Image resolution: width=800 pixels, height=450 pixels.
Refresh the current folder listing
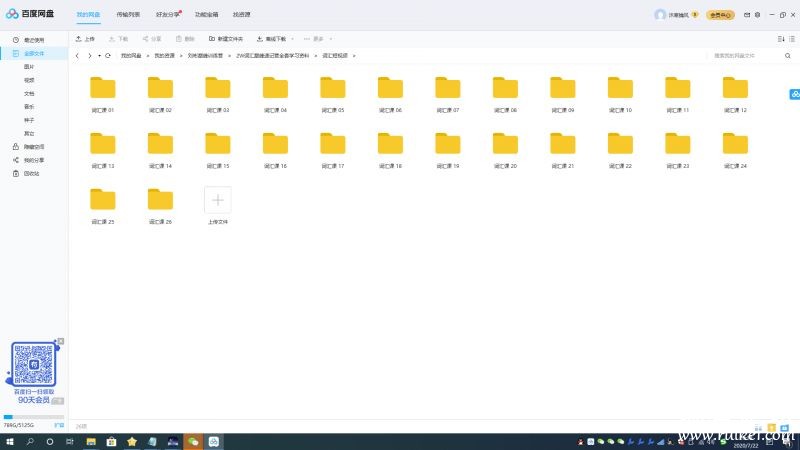[x=108, y=56]
